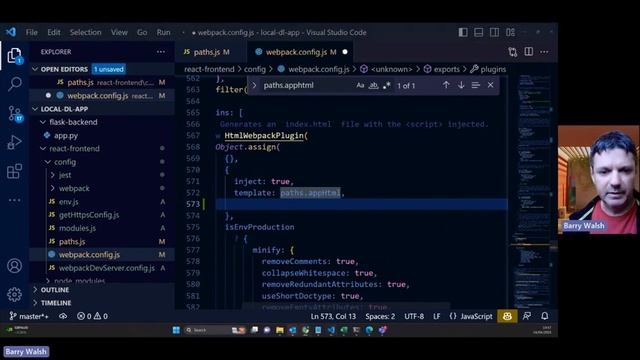Show additional views ellipsis in activity bar
The width and height of the screenshot is (640, 360).
pos(14,200)
